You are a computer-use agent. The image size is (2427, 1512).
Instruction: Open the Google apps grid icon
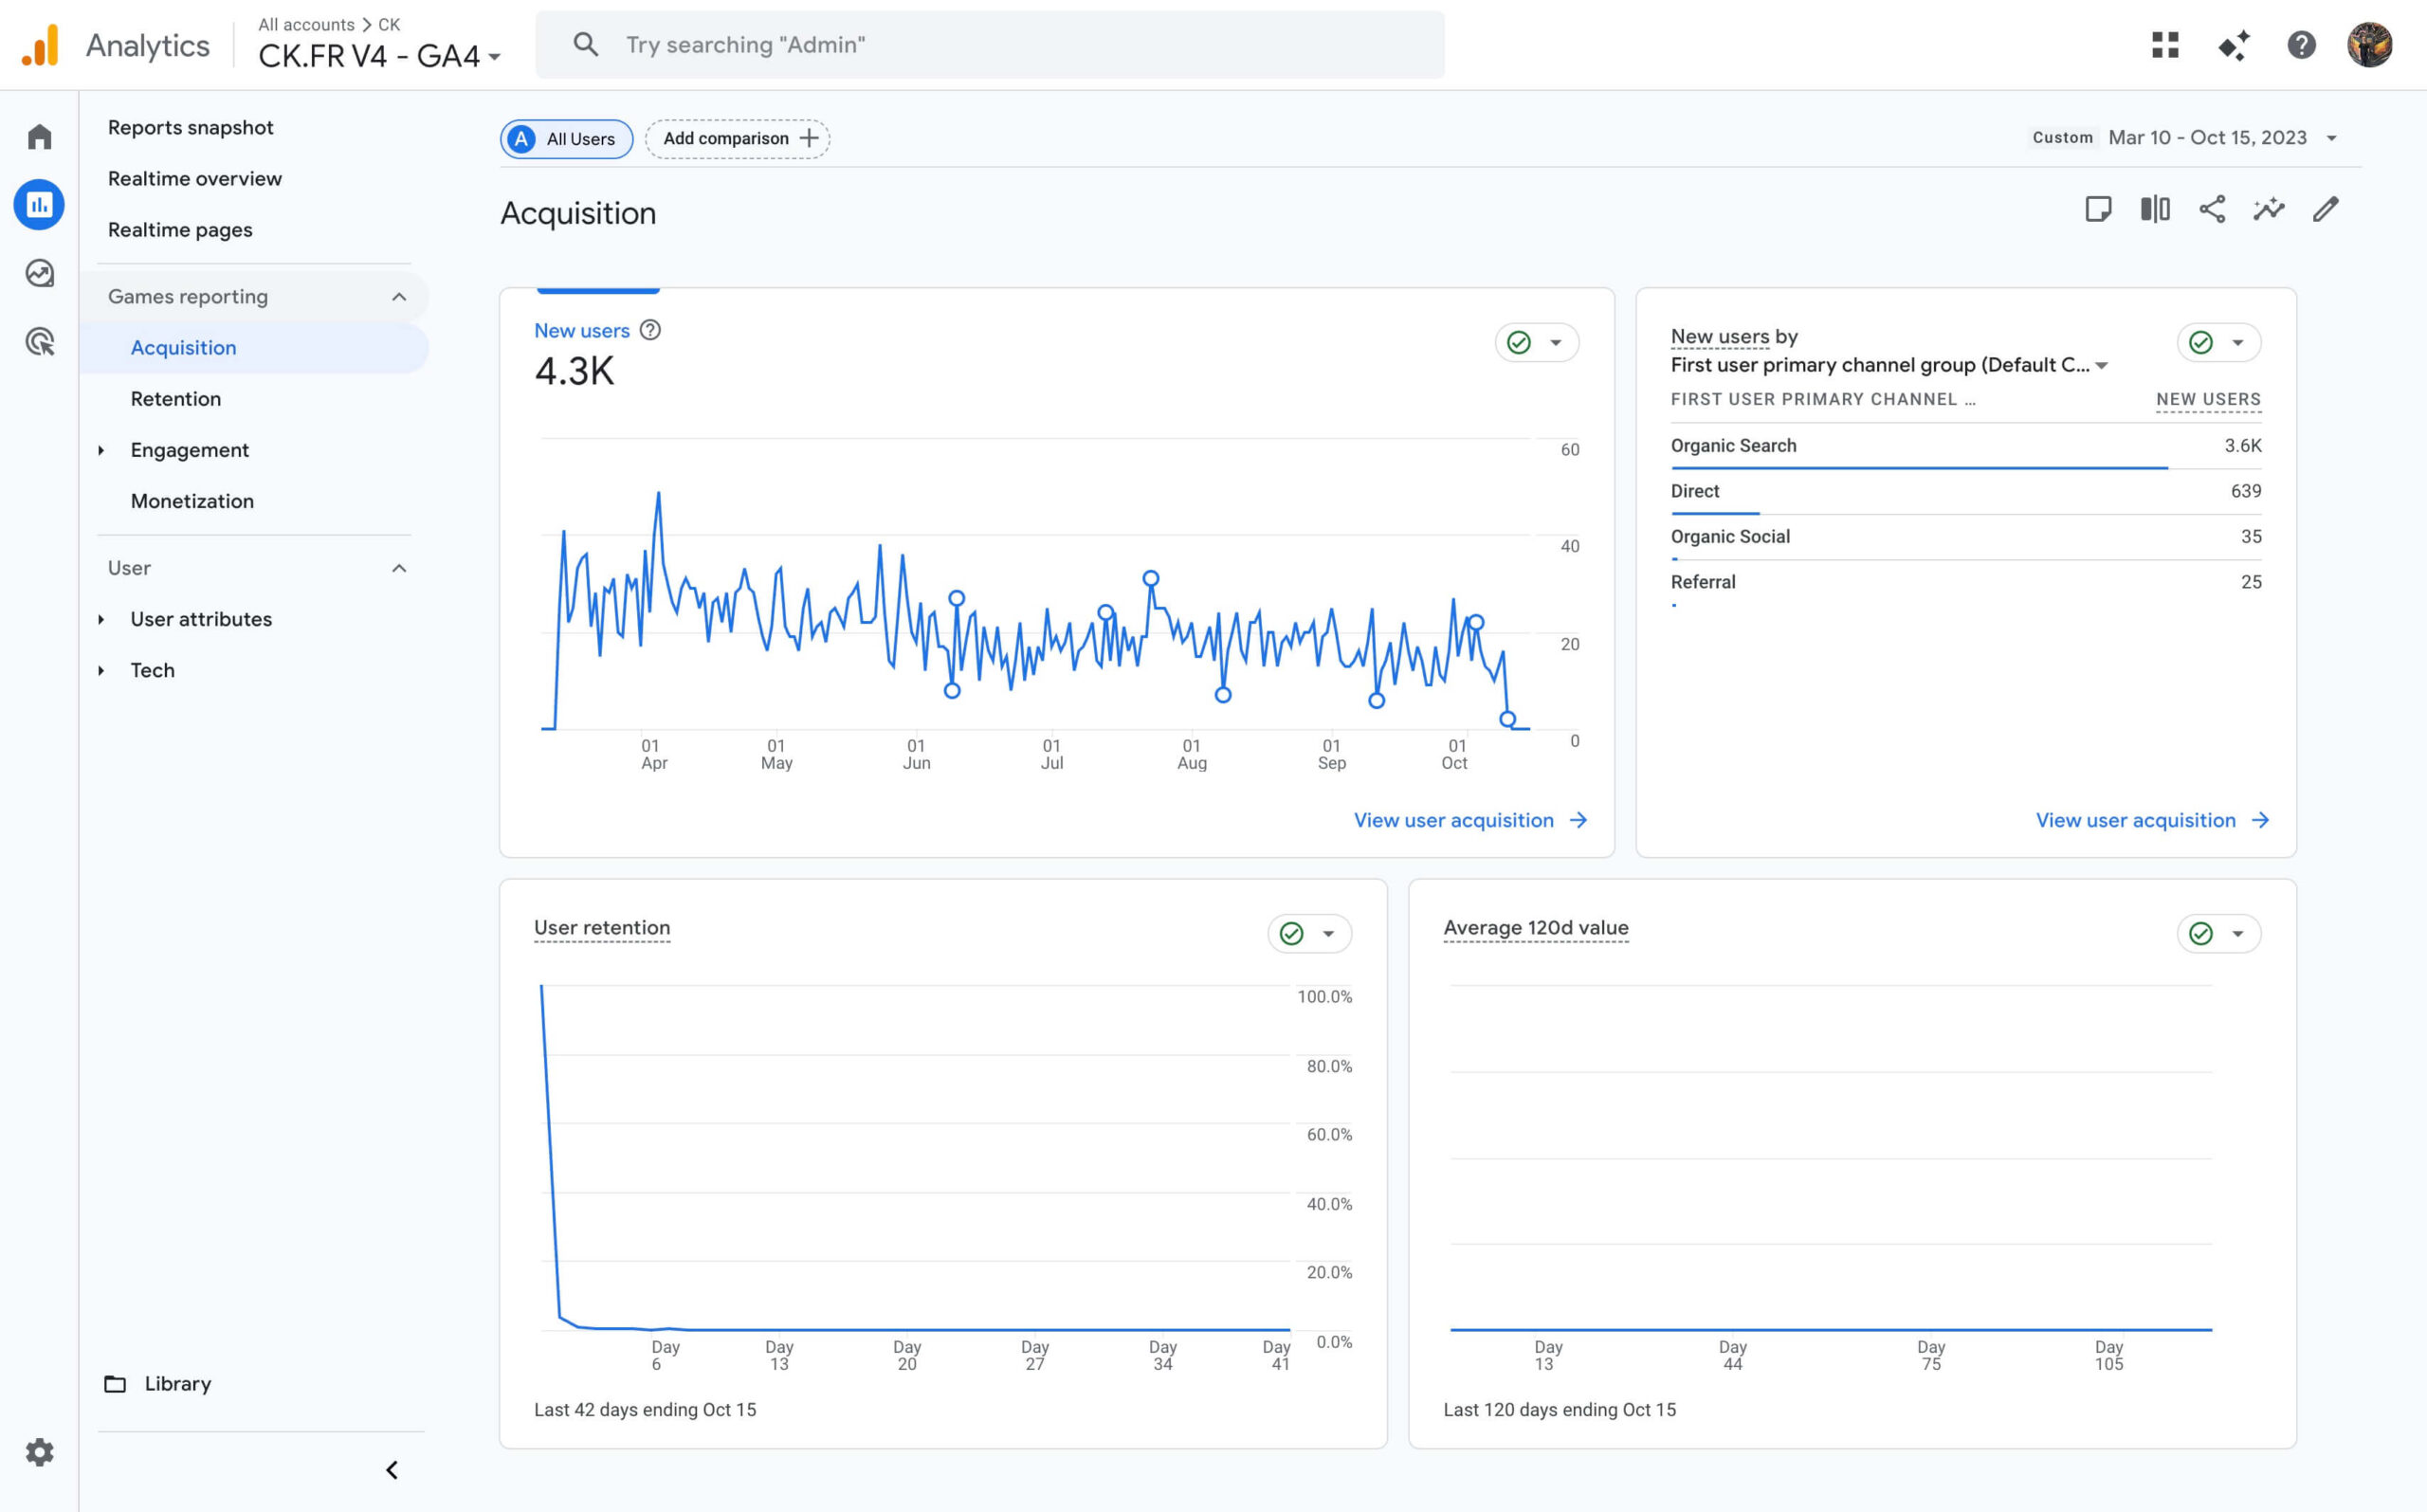[2165, 45]
